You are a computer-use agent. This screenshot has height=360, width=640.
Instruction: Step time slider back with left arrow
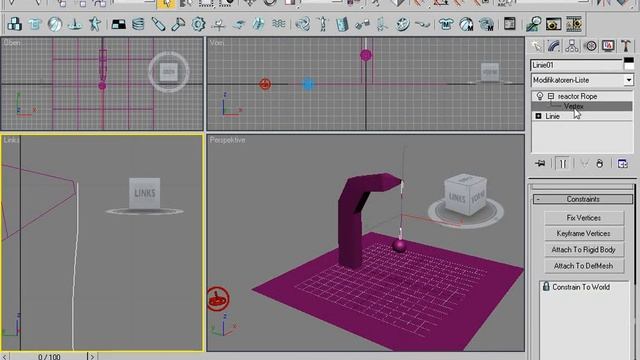coord(5,356)
